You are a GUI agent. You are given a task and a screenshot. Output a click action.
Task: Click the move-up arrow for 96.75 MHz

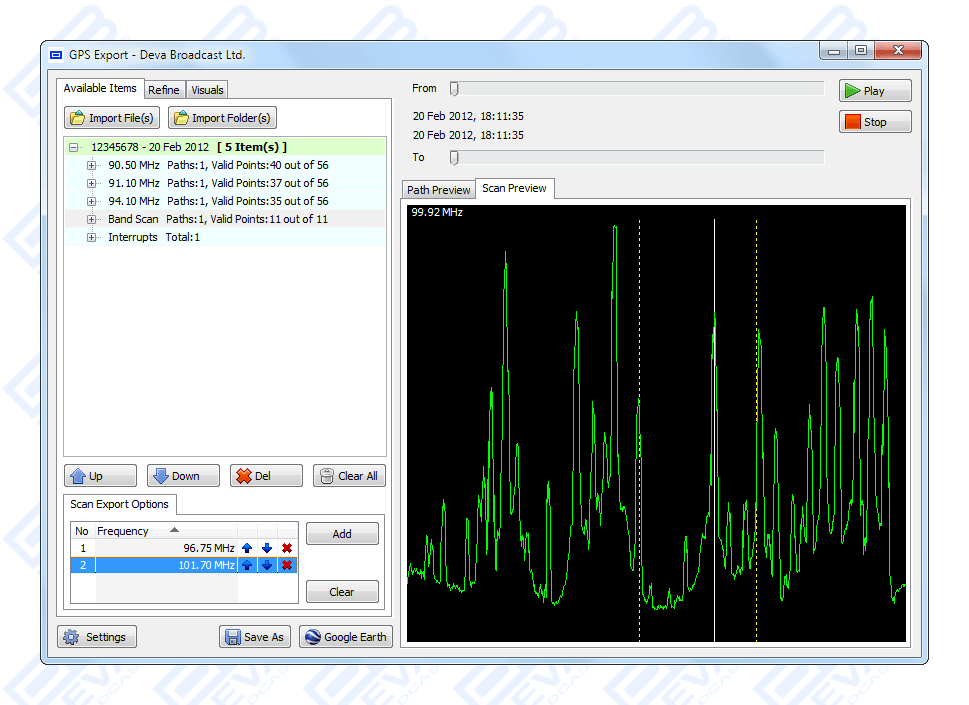coord(247,548)
